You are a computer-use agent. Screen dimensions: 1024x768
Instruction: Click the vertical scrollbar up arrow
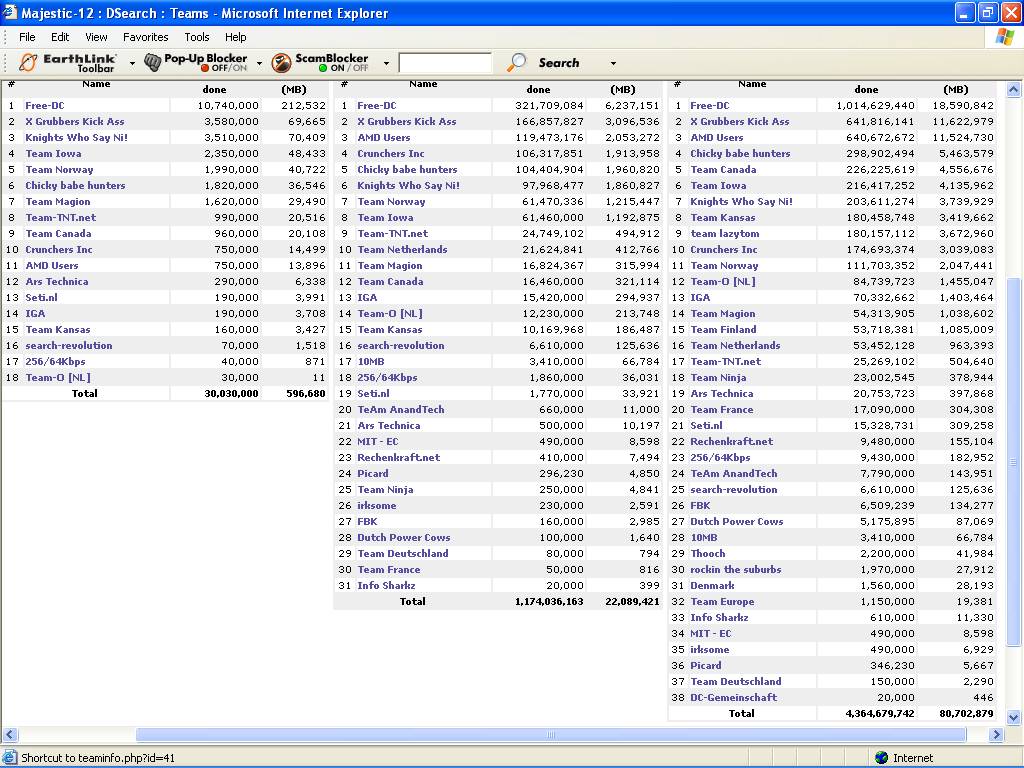pyautogui.click(x=1014, y=89)
